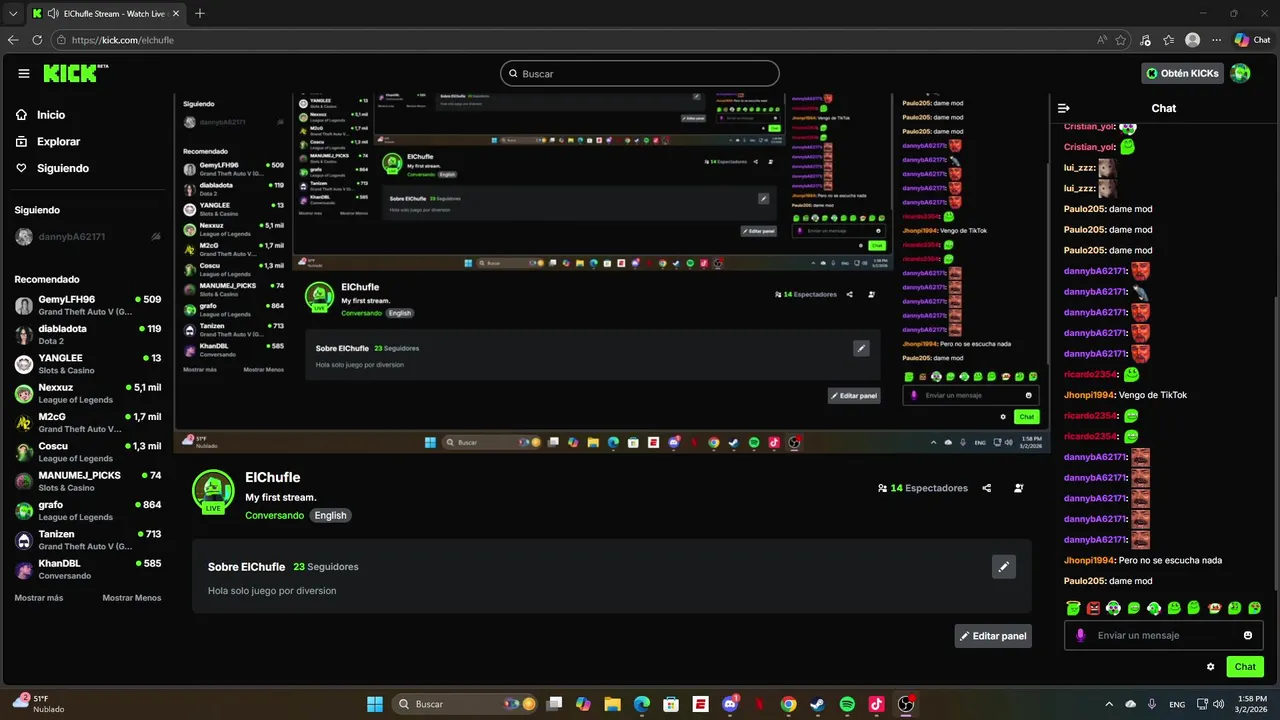This screenshot has height=720, width=1280.
Task: Refresh the browser page
Action: (x=37, y=40)
